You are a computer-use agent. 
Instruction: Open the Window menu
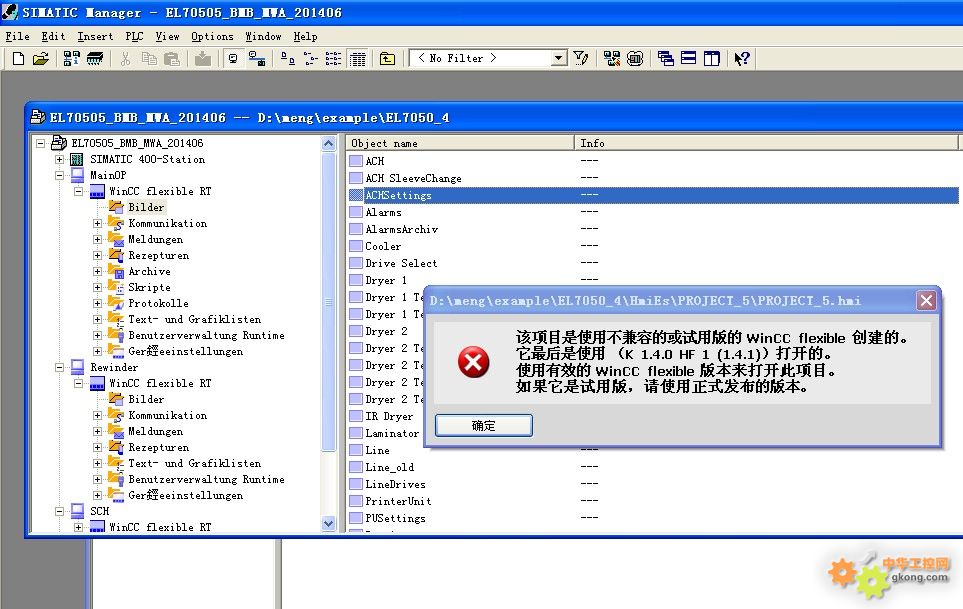click(263, 36)
